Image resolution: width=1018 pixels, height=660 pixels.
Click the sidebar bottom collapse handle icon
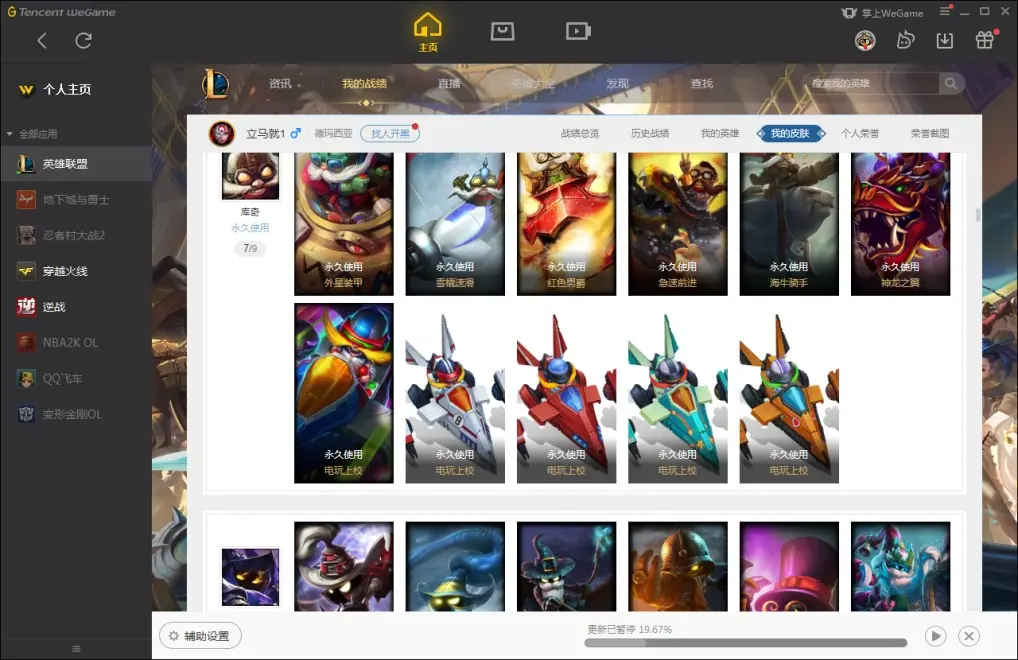[76, 649]
